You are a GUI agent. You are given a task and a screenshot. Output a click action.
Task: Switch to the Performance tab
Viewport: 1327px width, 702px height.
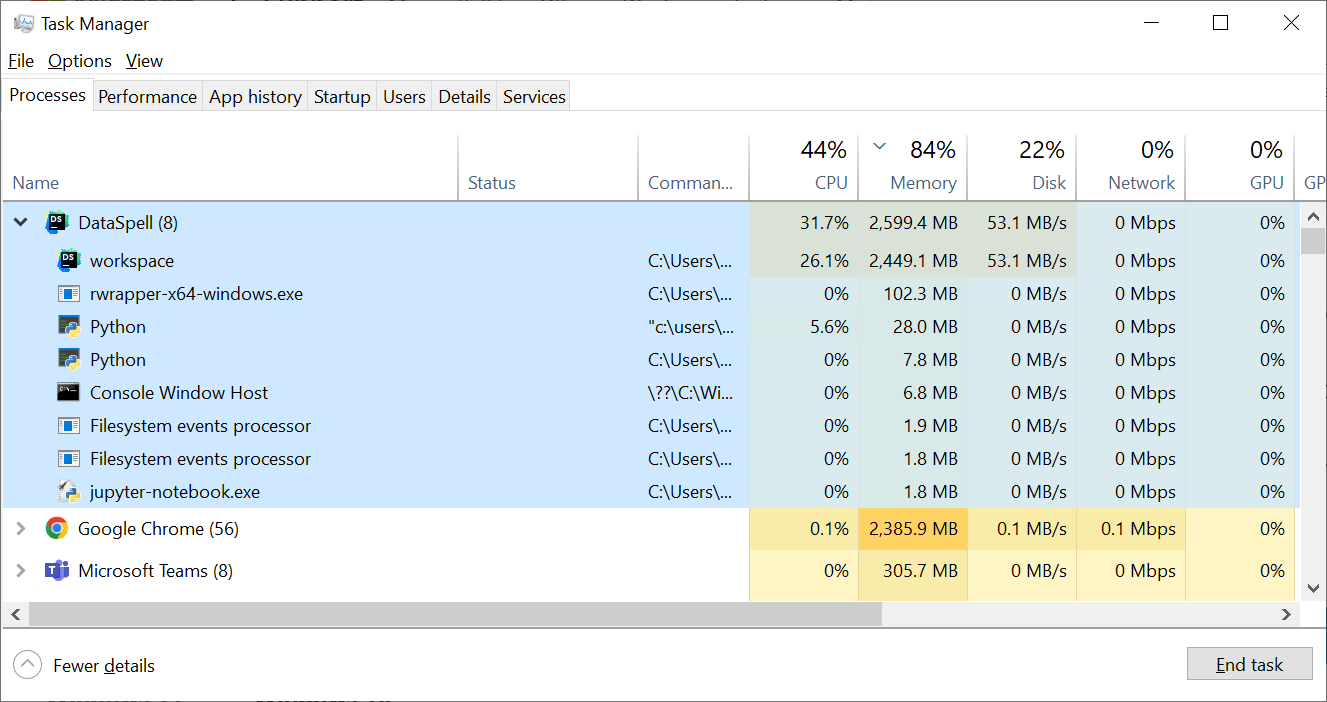[x=147, y=97]
